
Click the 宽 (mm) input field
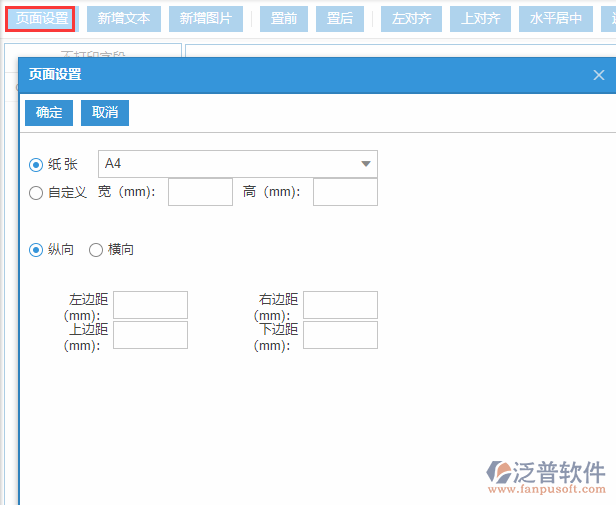[200, 192]
